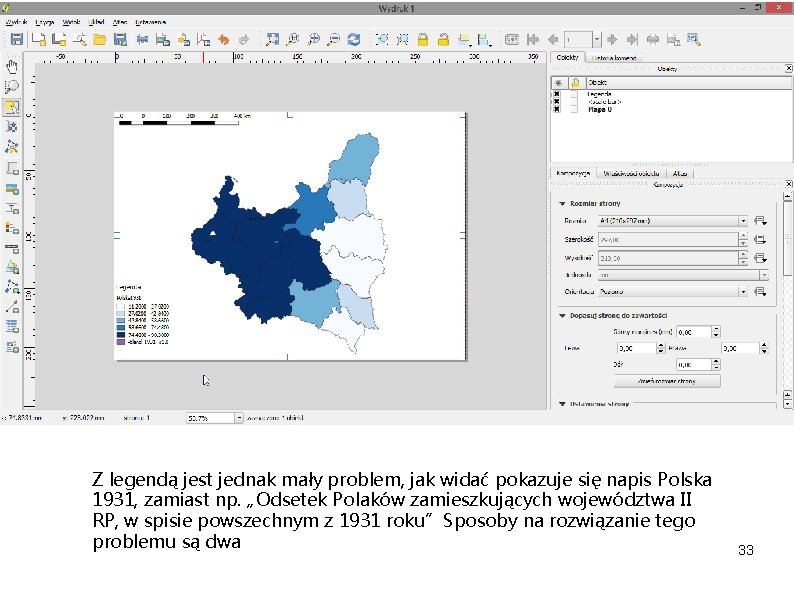Screen dimensions: 794x595
Task: Toggle visibility checkbox for Legenda item
Action: (x=556, y=93)
